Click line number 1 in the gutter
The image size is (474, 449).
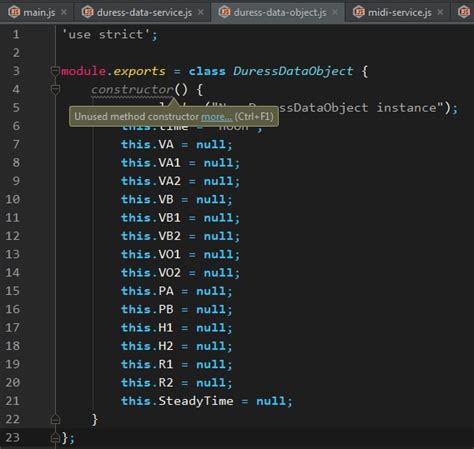point(16,35)
